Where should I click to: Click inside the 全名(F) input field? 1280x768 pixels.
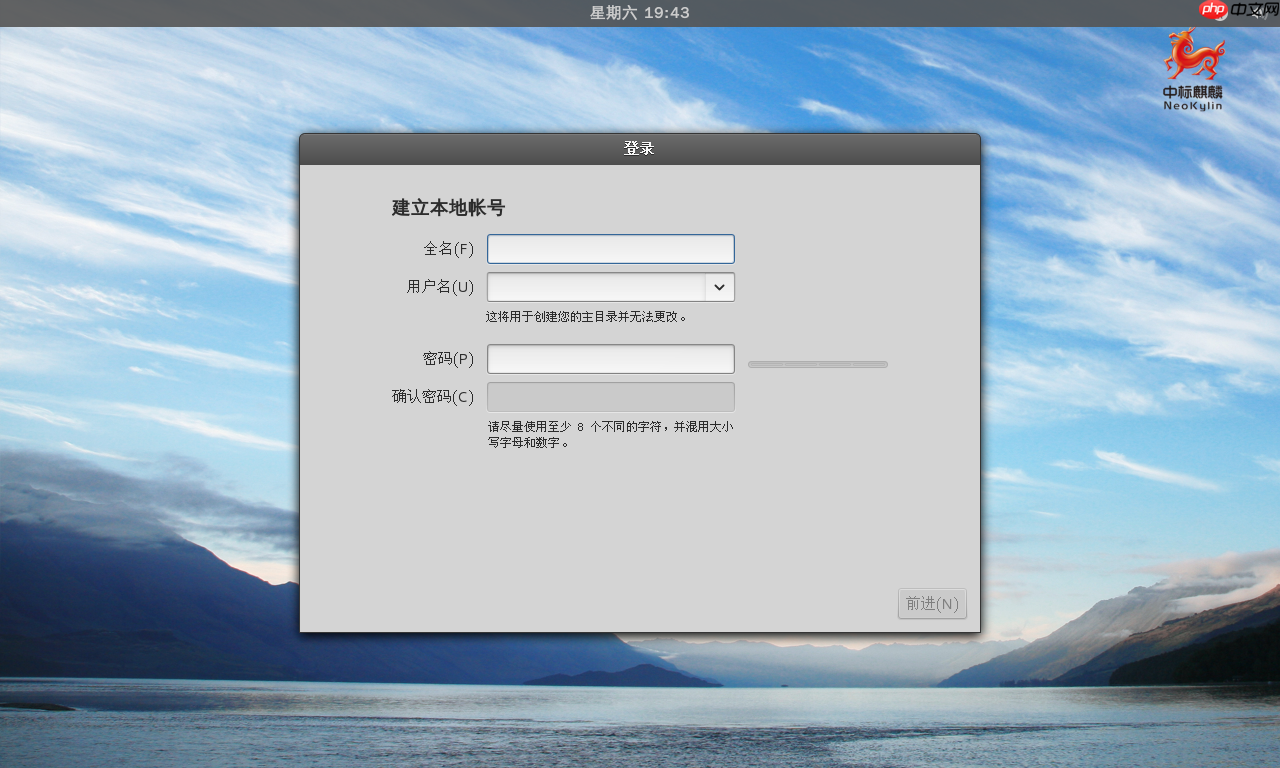610,248
